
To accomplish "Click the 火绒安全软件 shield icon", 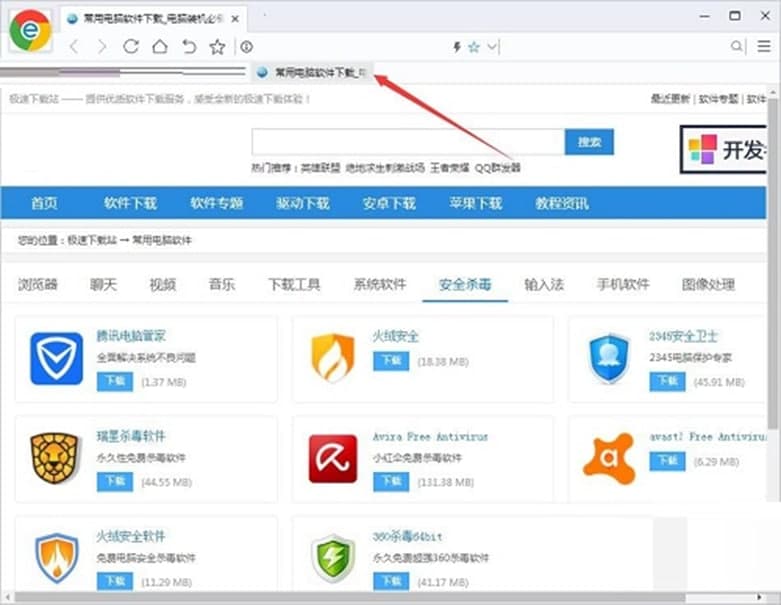I will (57, 558).
